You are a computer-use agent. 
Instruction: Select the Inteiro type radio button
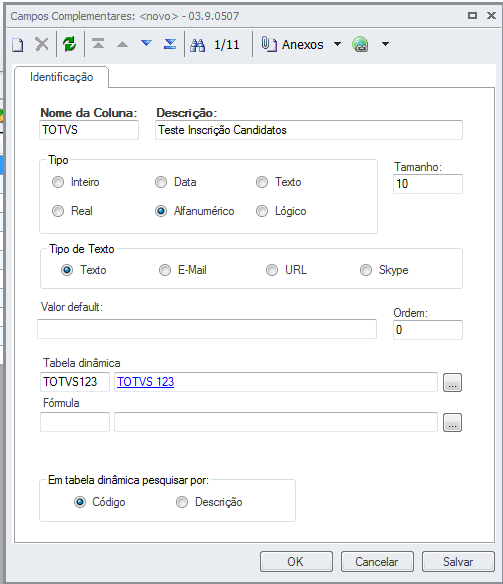[58, 182]
